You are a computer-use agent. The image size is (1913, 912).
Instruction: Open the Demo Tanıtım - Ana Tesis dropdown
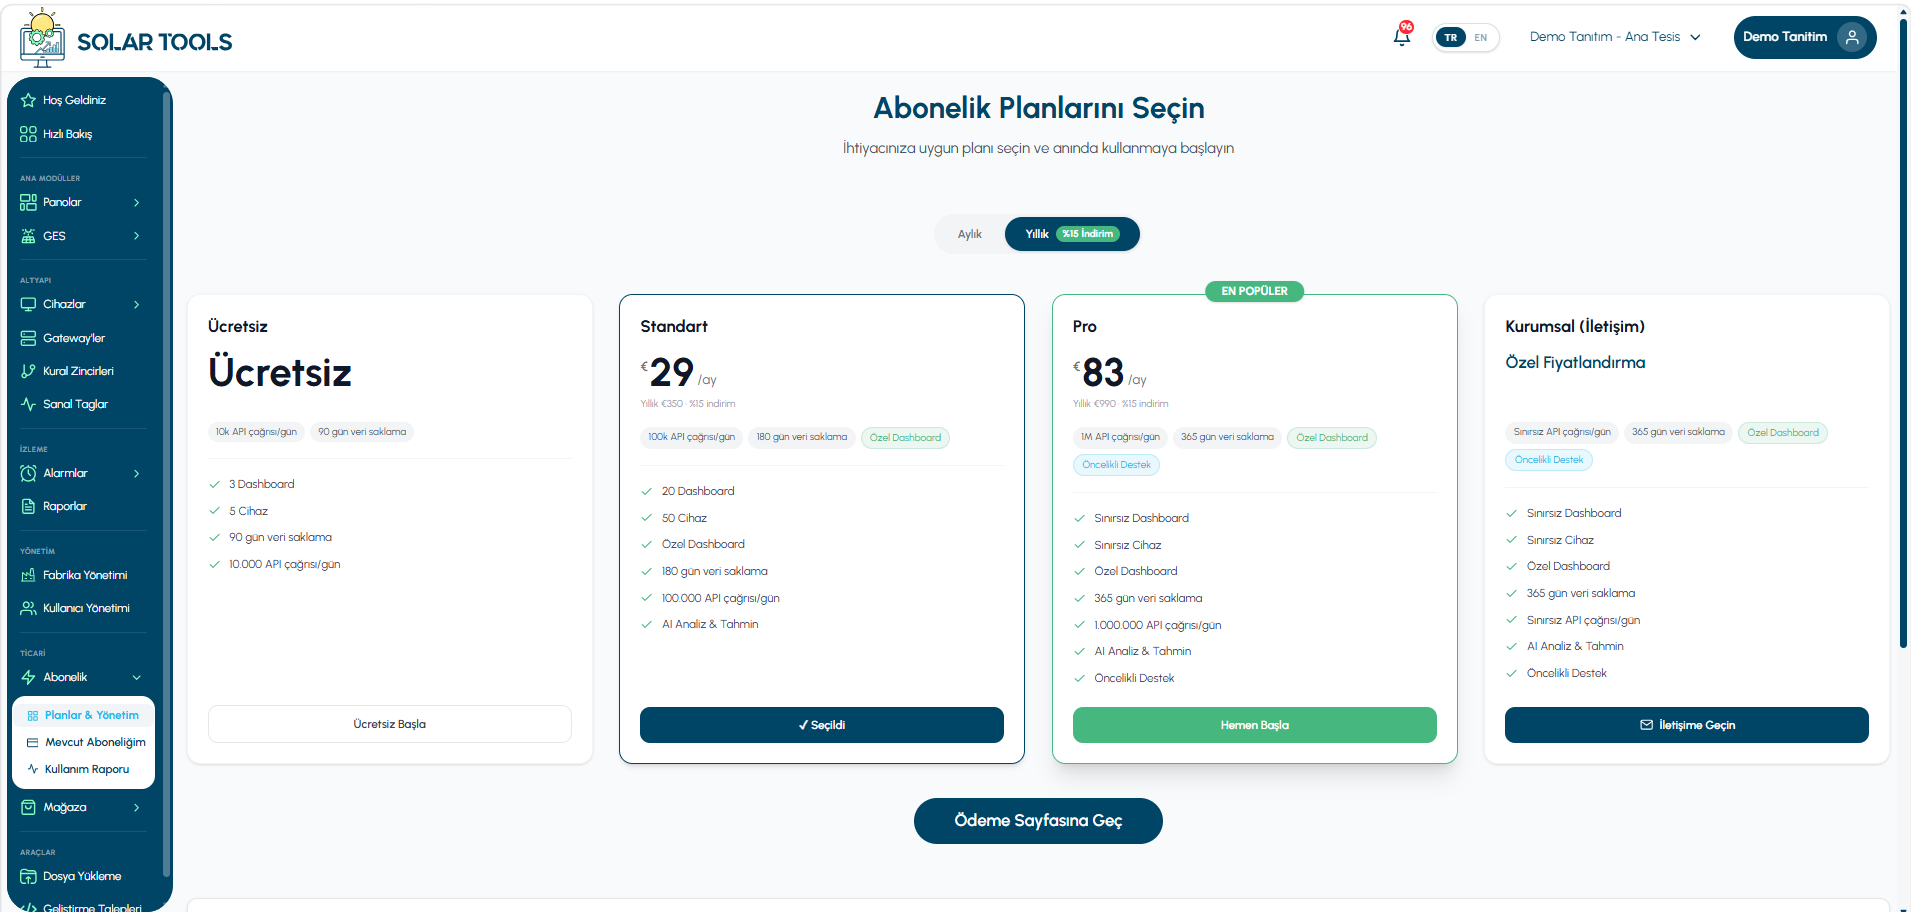[x=1615, y=37]
